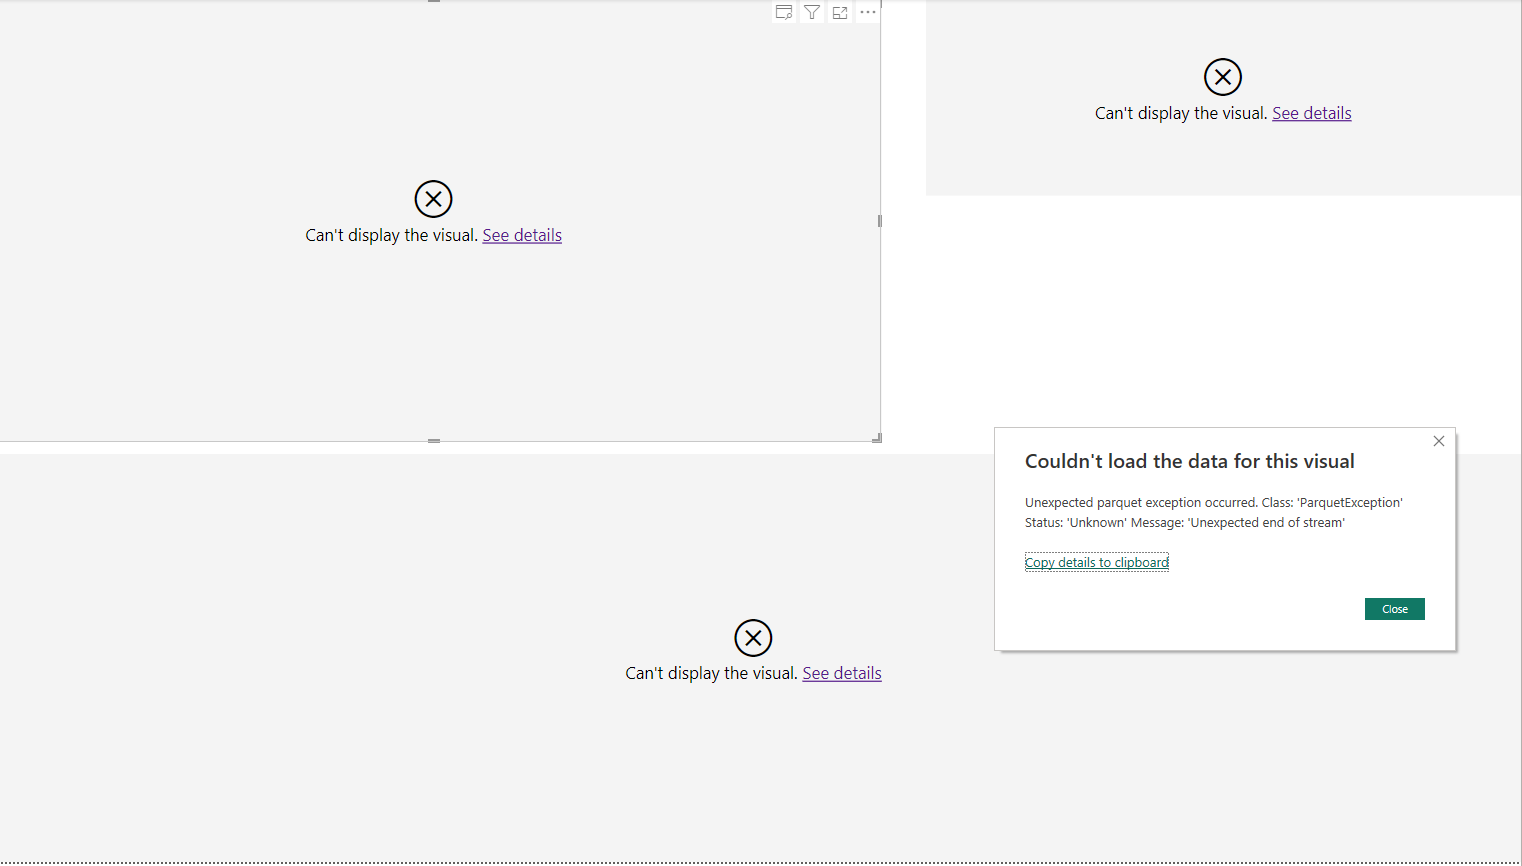
Task: Copy details to clipboard
Action: click(x=1096, y=563)
